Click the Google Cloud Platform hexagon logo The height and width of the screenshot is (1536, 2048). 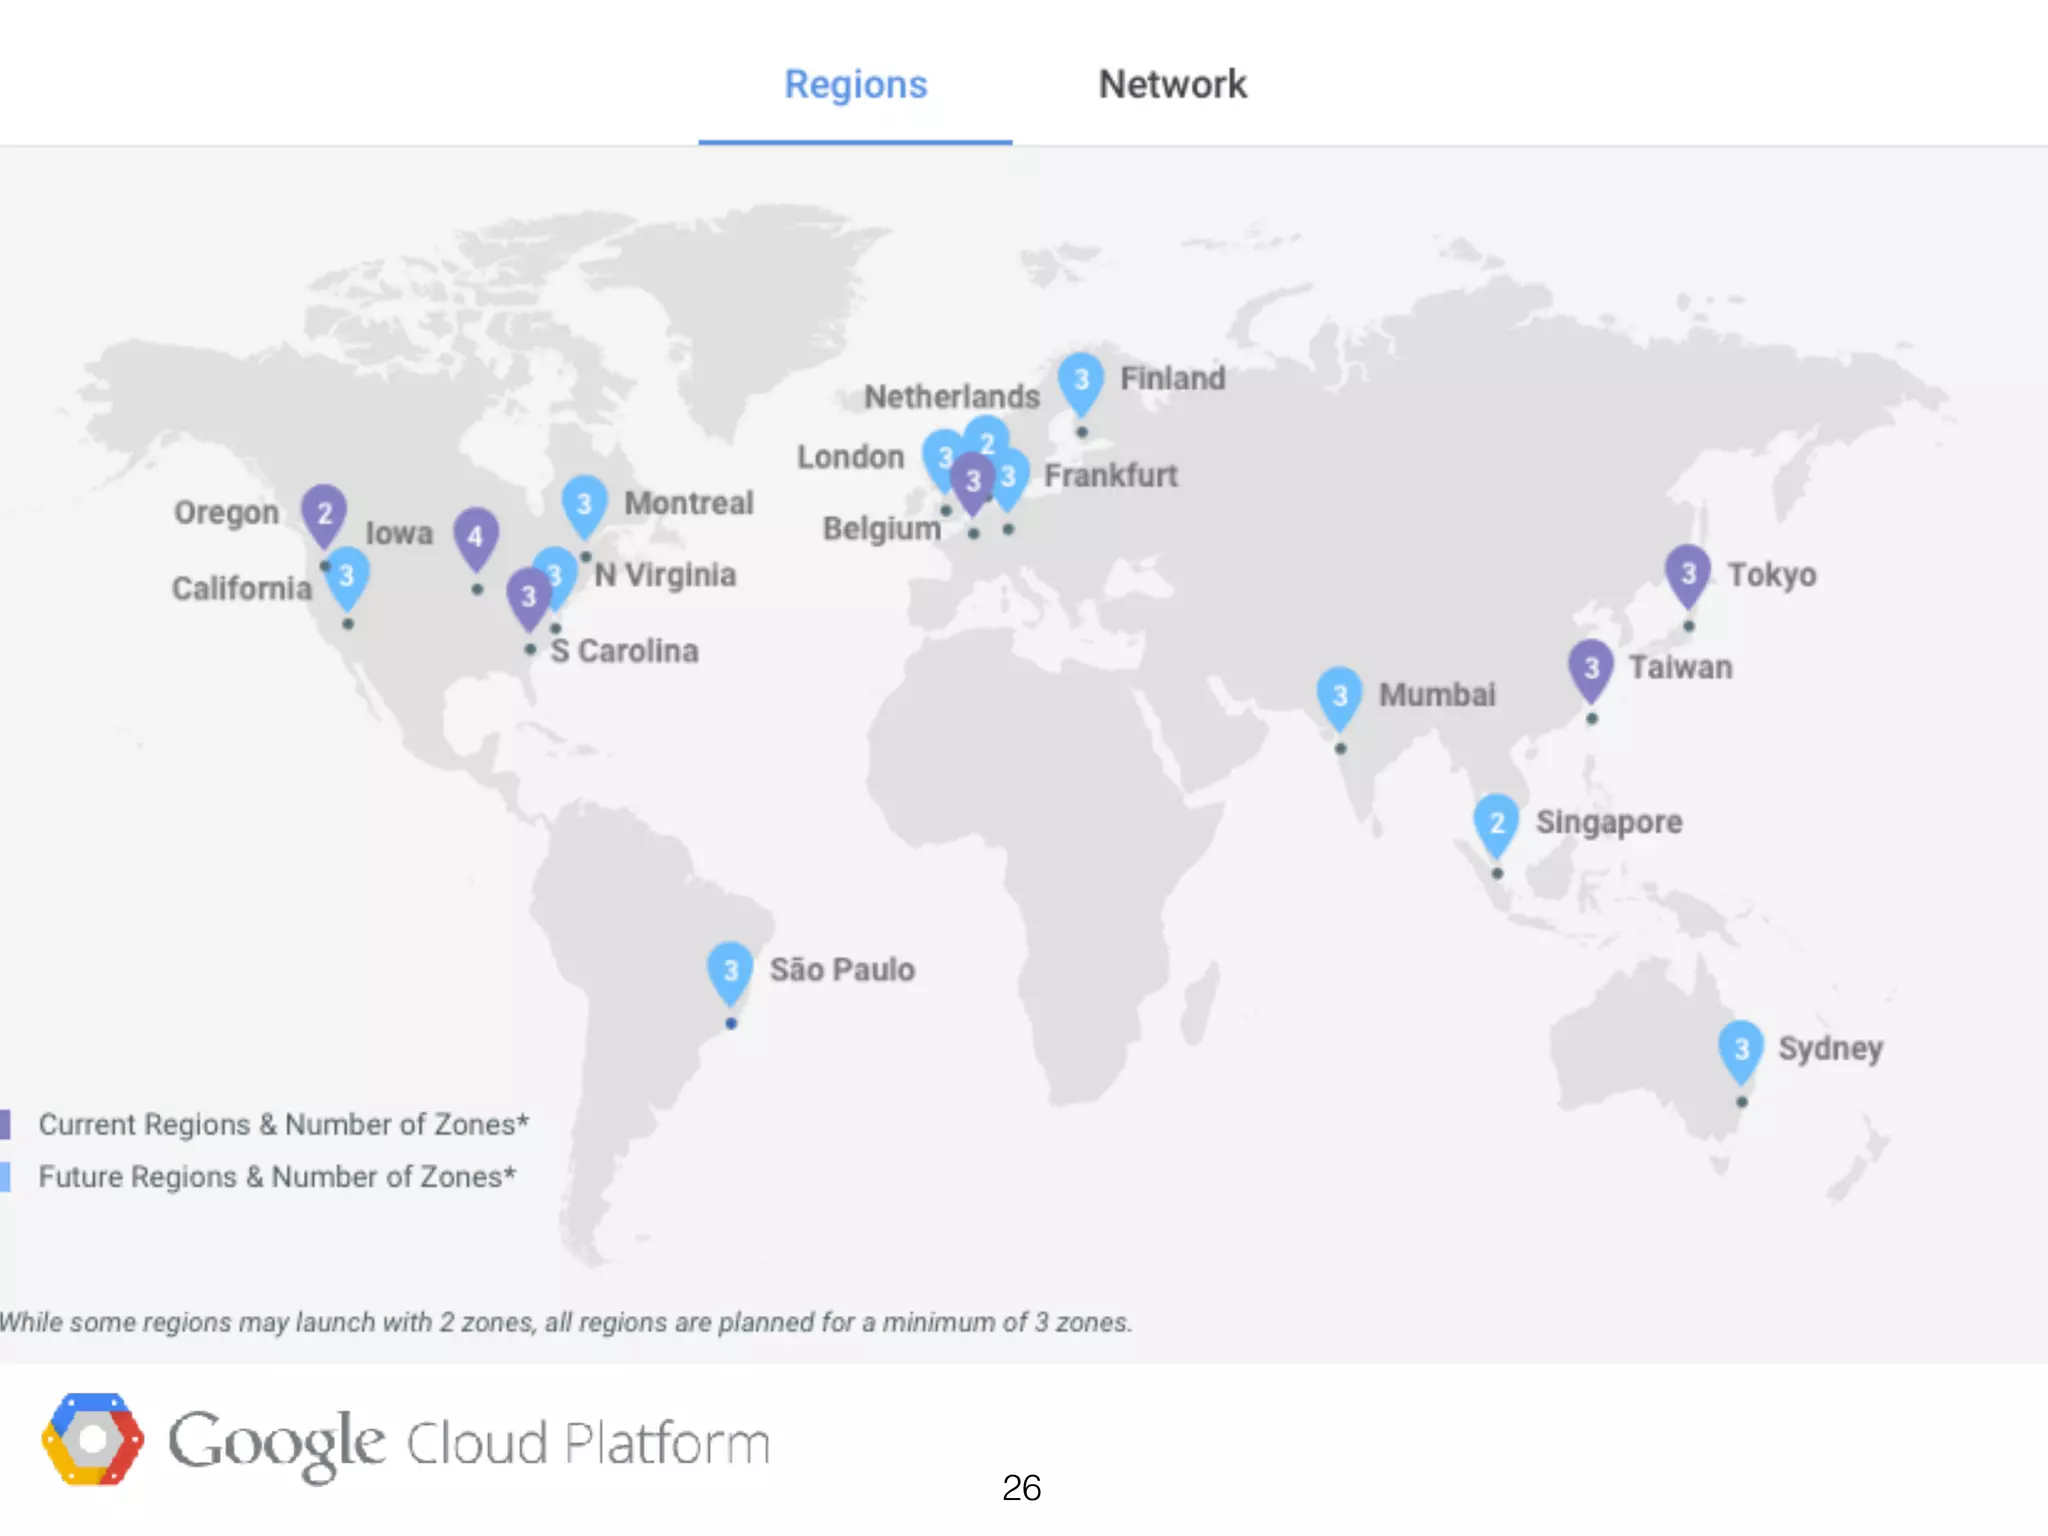(92, 1439)
